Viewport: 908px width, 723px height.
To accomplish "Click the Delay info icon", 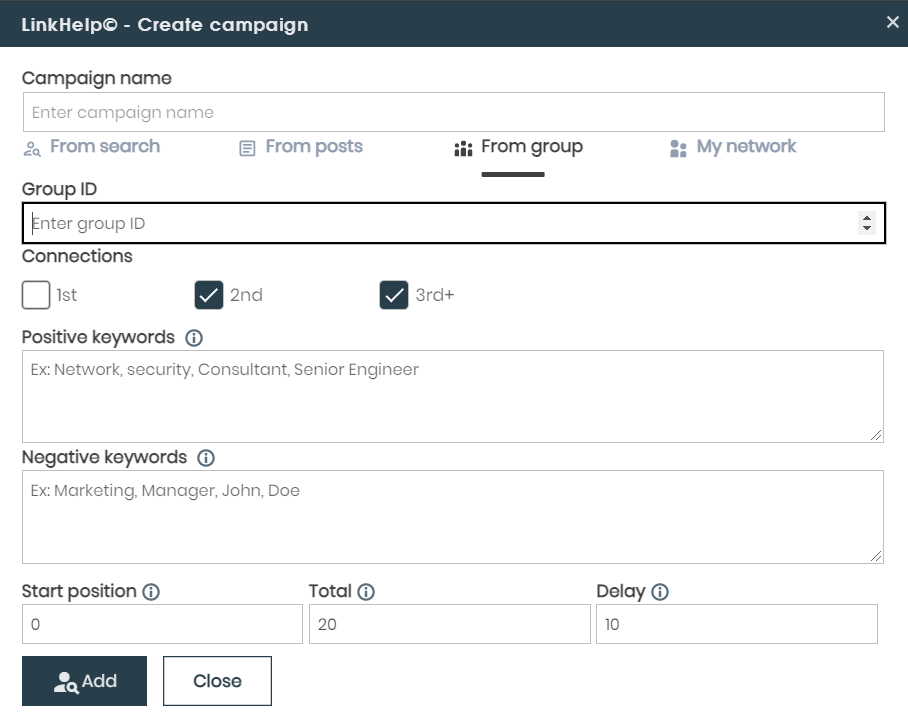I will (660, 592).
